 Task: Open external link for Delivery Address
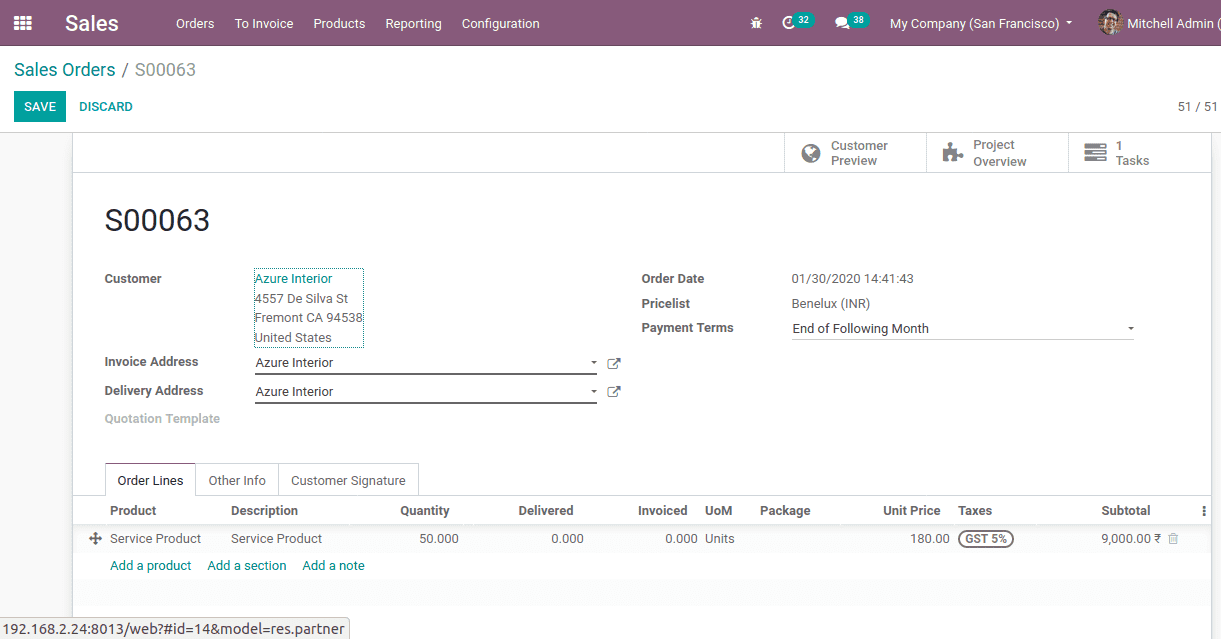coord(614,392)
